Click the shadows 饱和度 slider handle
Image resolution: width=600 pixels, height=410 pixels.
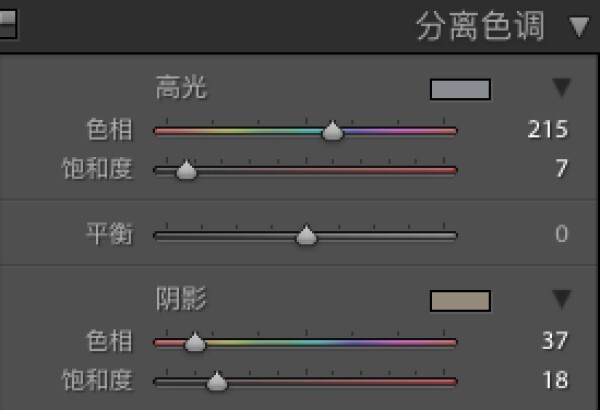(x=217, y=381)
